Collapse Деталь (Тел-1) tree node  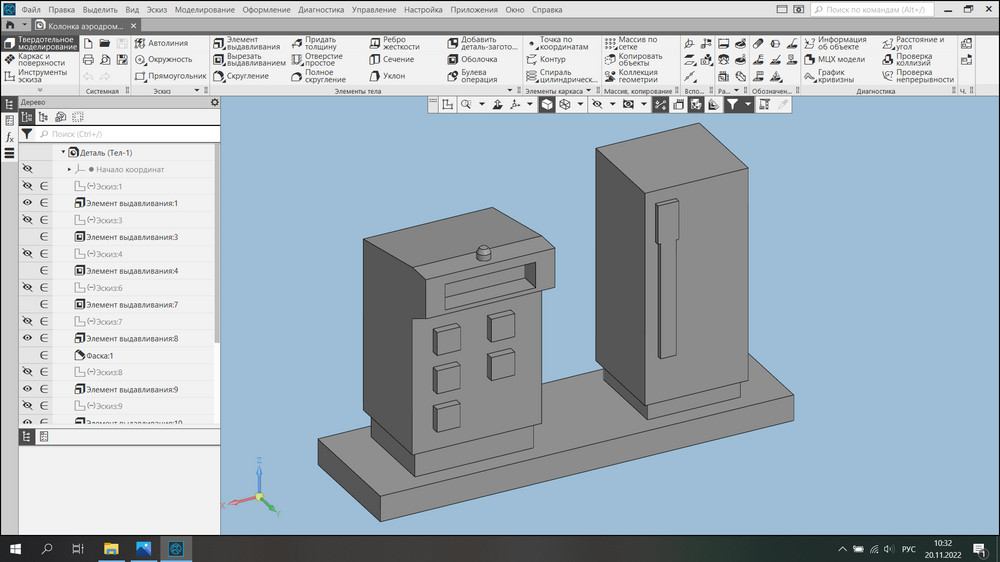pos(63,152)
